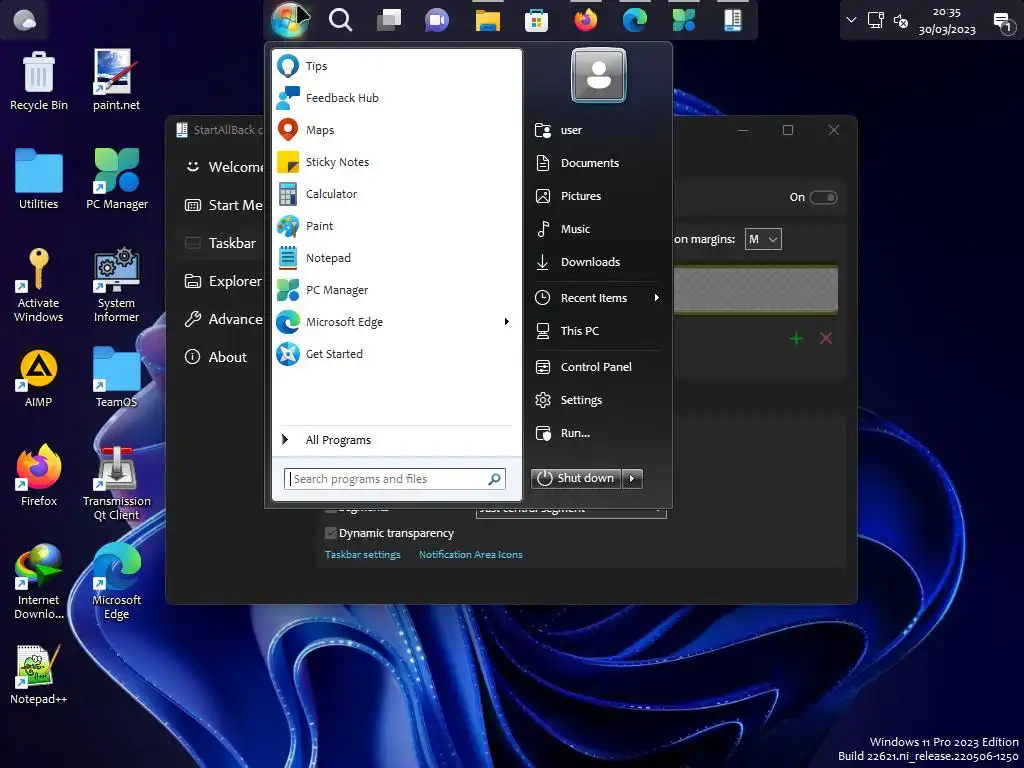Image resolution: width=1024 pixels, height=768 pixels.
Task: Expand the Shut down options arrow
Action: [x=632, y=478]
